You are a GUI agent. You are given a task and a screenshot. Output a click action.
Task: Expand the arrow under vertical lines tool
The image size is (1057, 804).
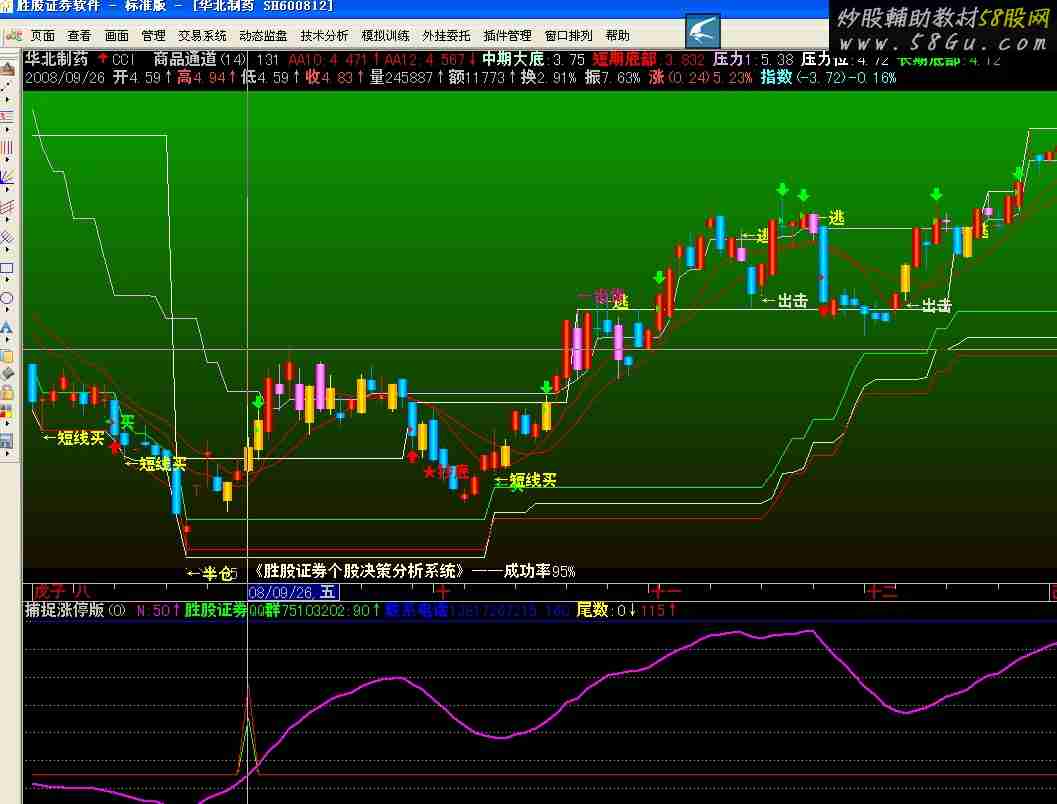click(x=7, y=160)
